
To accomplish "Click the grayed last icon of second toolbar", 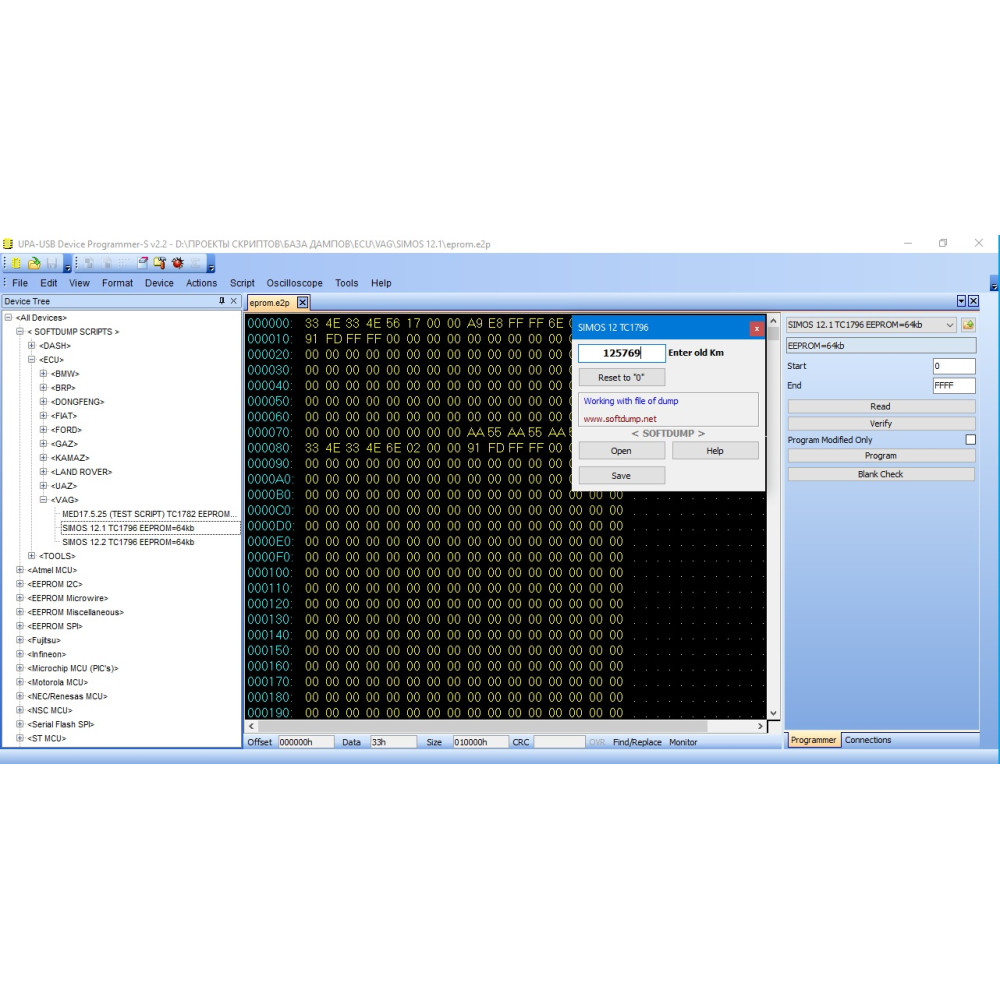I will 195,263.
